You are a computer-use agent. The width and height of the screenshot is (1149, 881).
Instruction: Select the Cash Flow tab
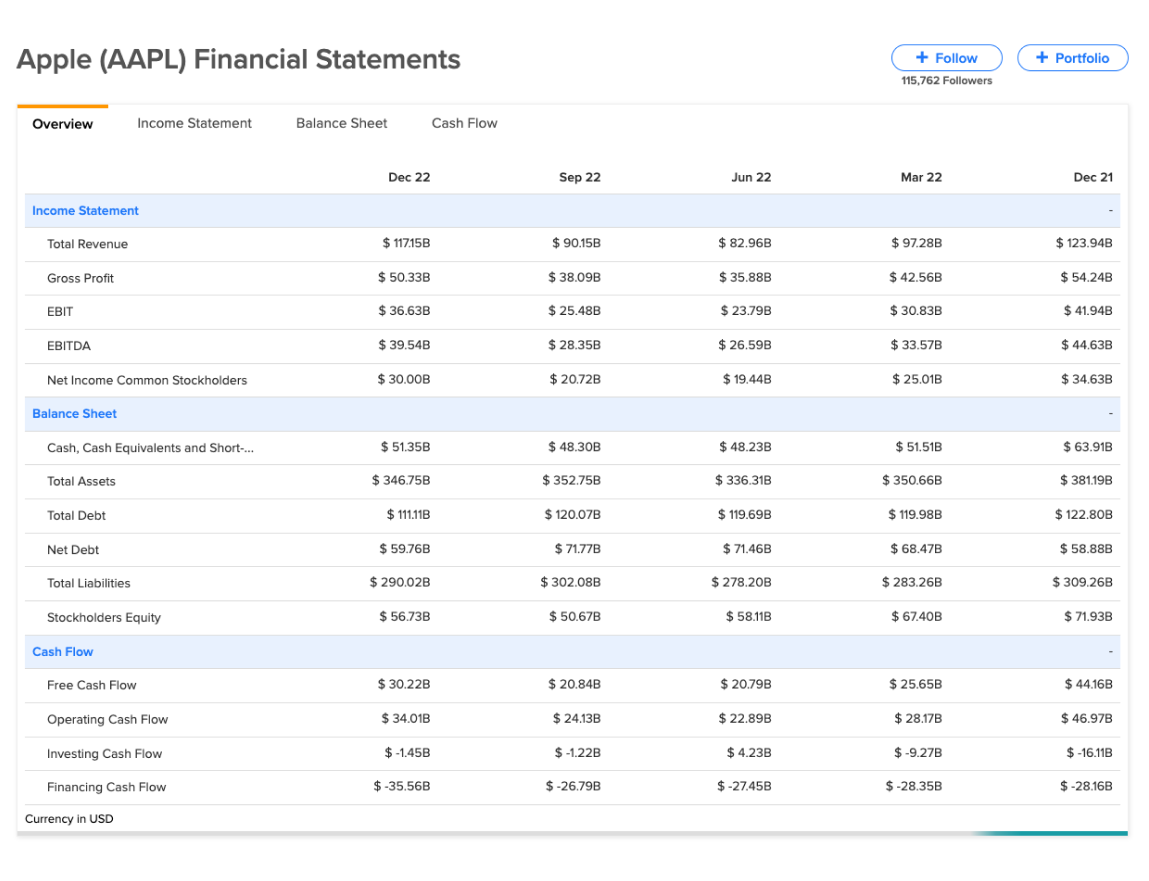465,123
